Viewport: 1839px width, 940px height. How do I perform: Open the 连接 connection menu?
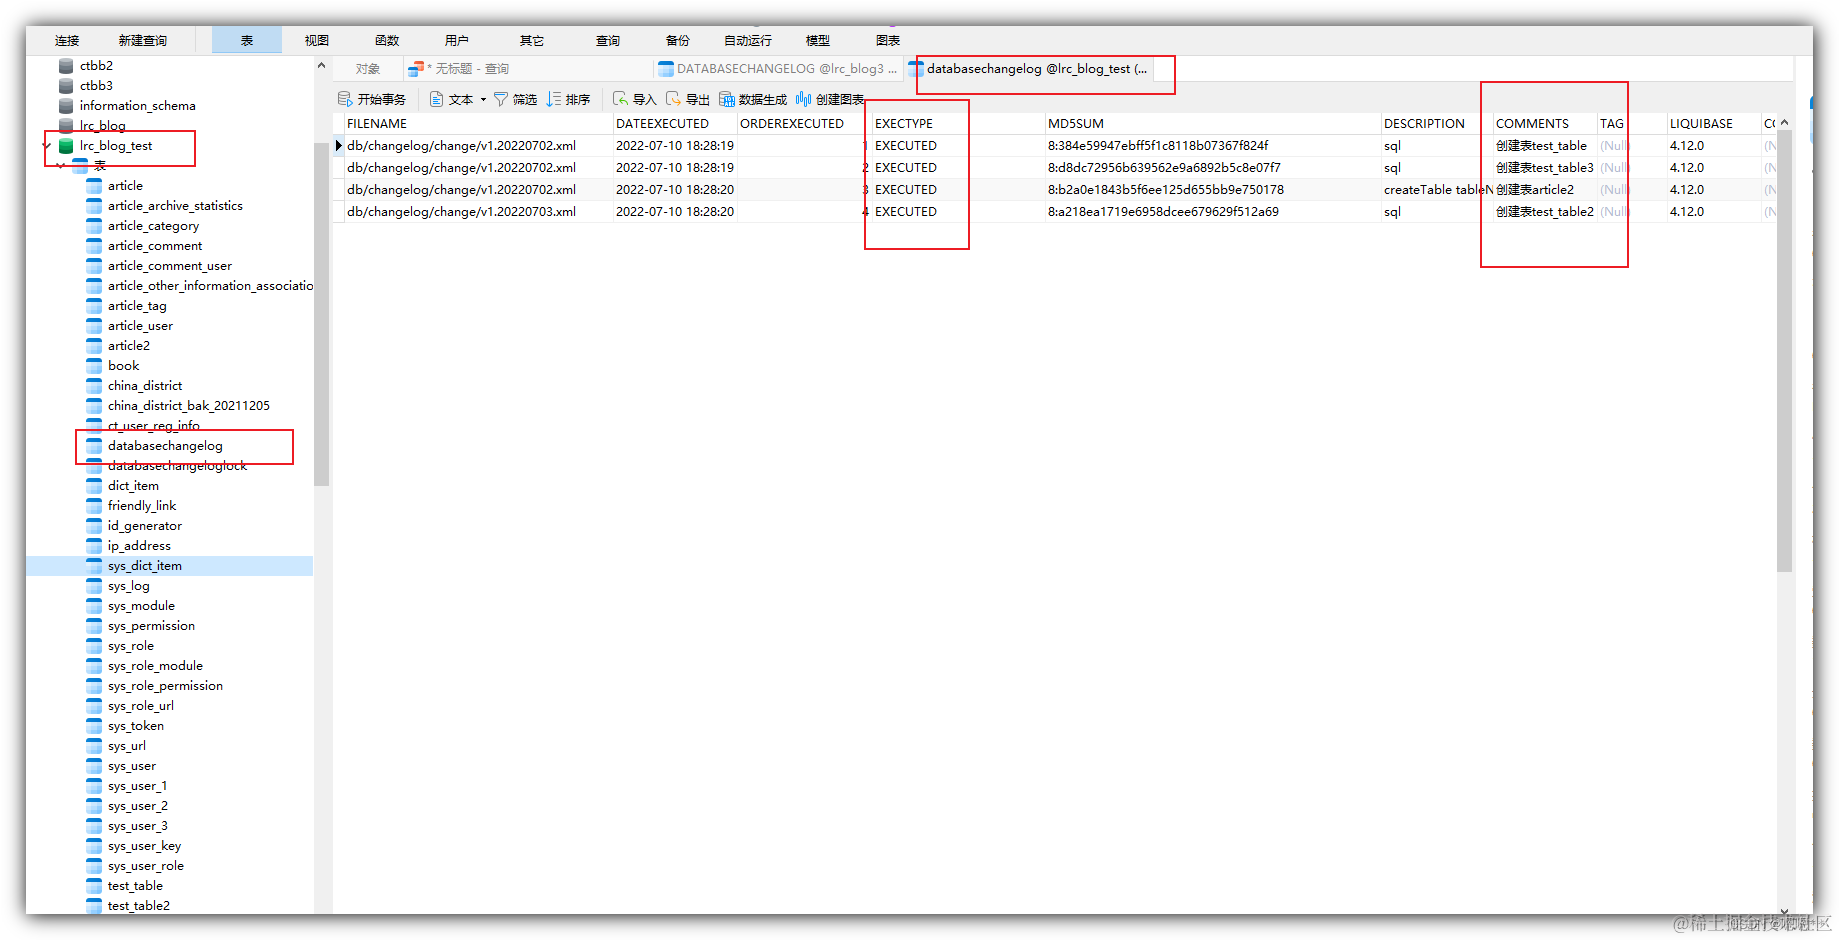67,41
